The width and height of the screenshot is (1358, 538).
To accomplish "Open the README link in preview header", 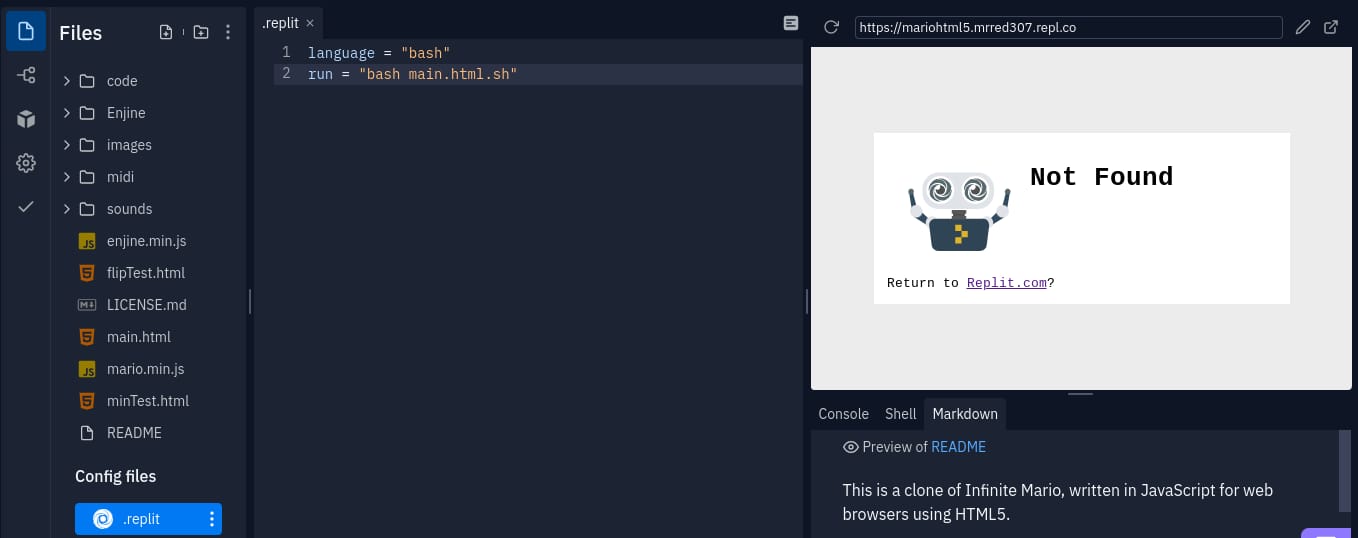I will 958,447.
